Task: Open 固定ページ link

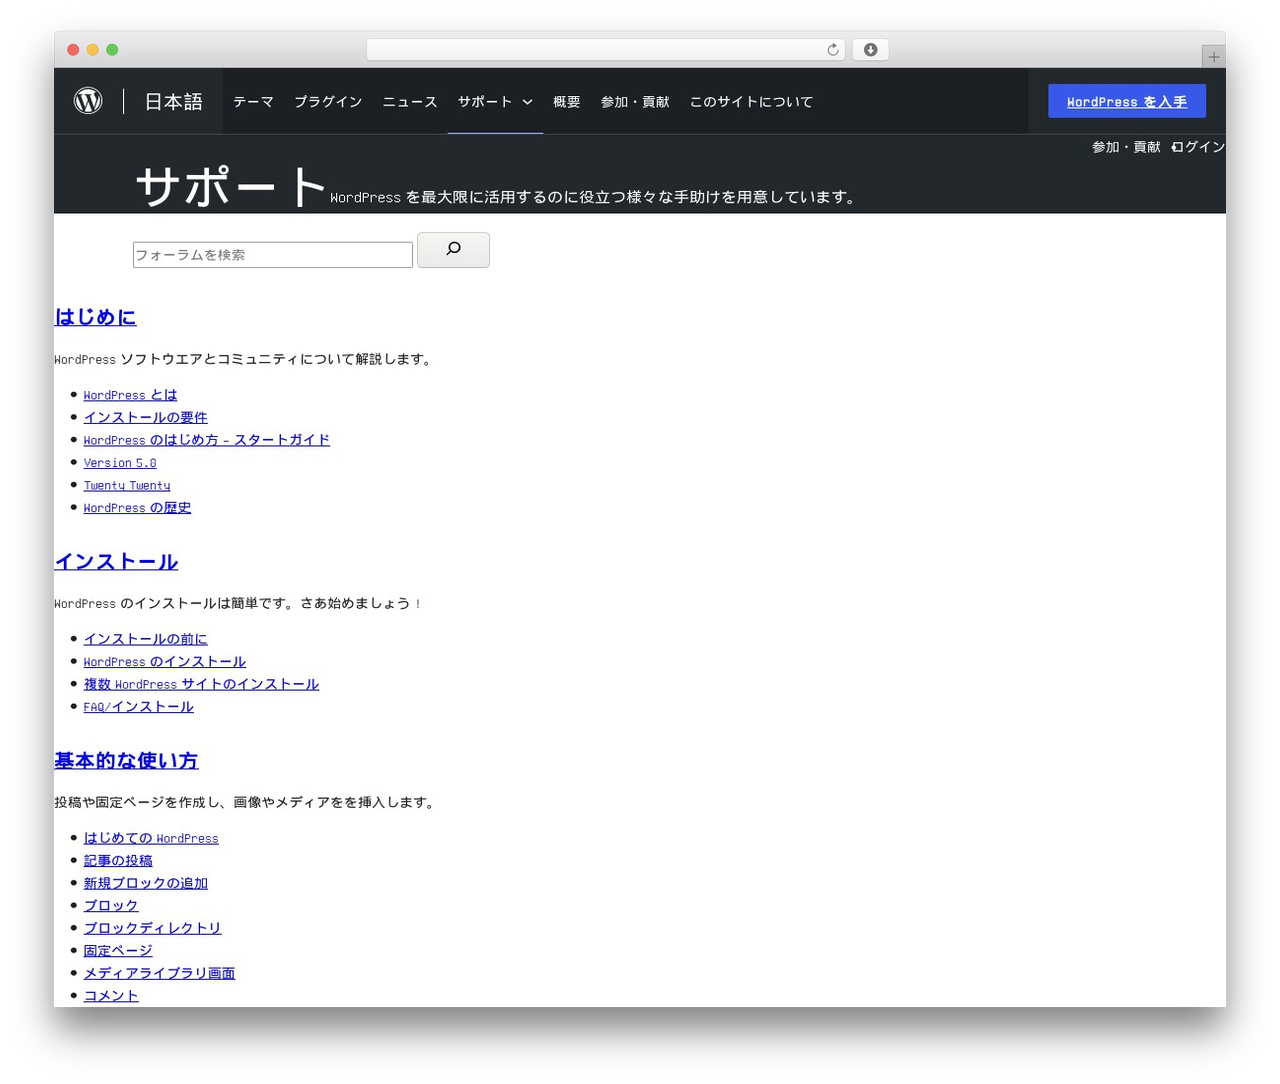Action: (118, 951)
